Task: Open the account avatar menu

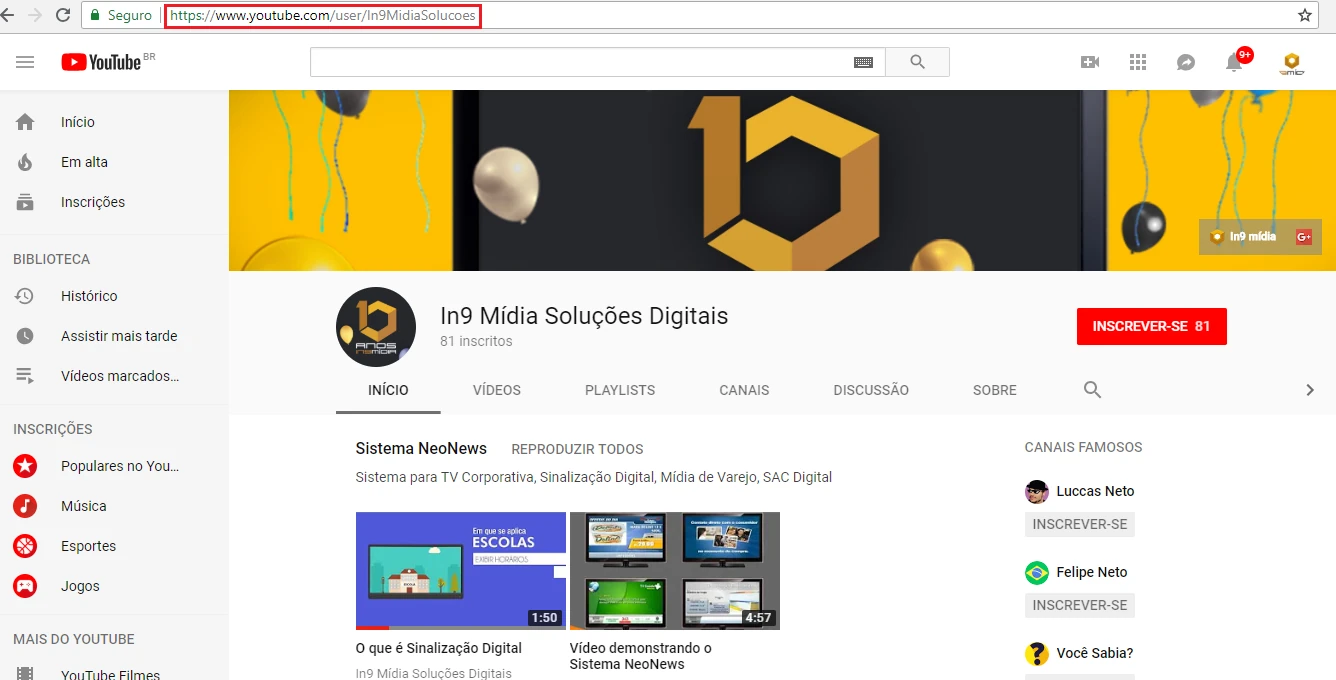Action: point(1292,62)
